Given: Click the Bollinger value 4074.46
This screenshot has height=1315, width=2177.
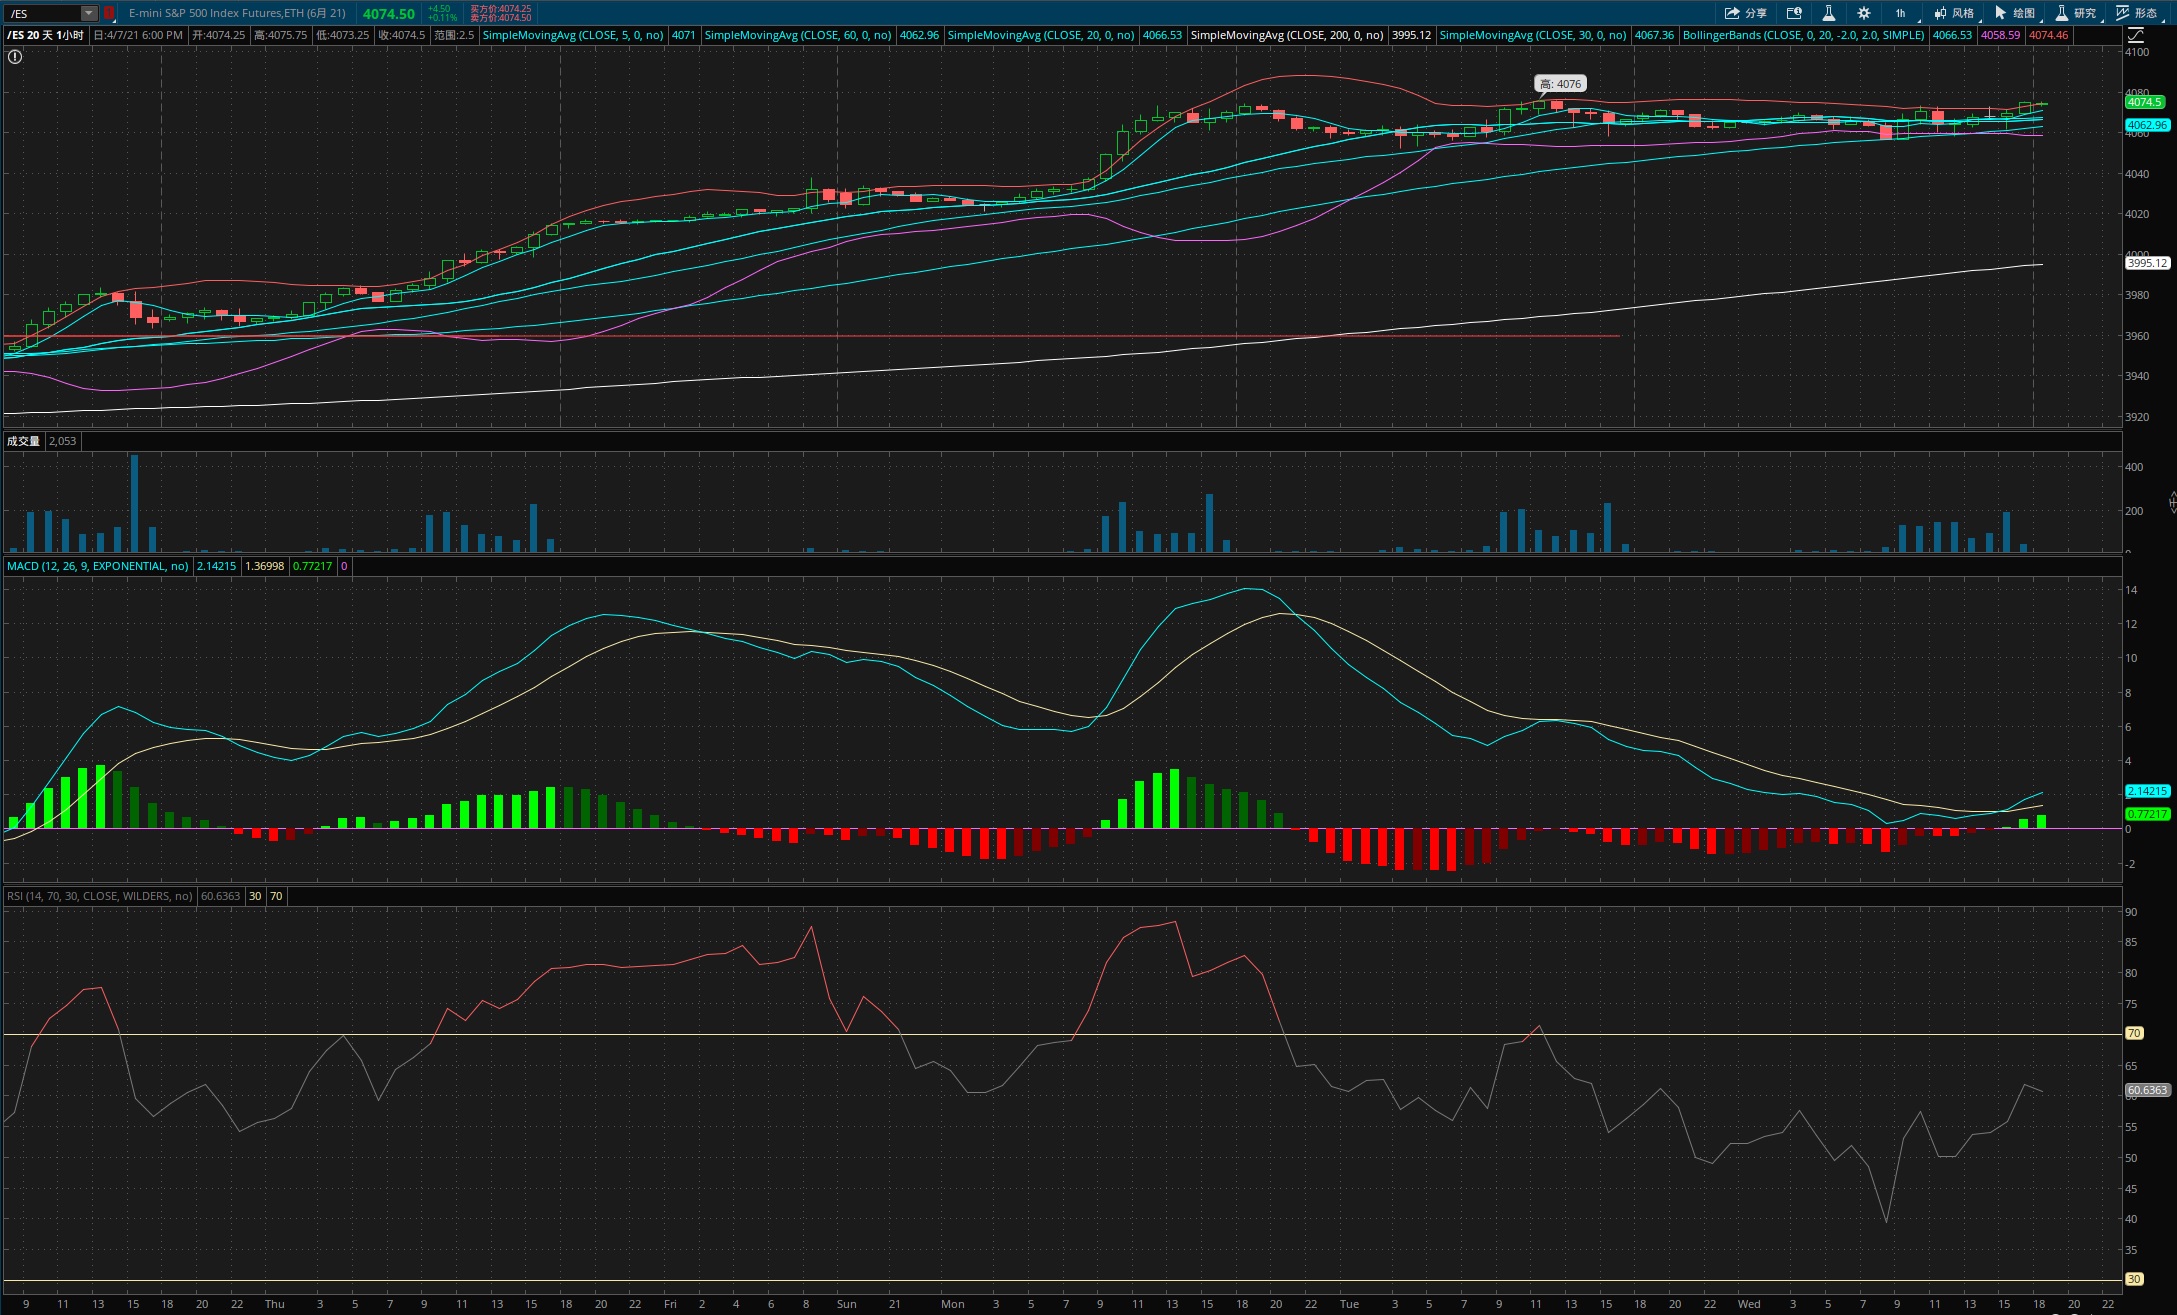Looking at the screenshot, I should 2048,35.
